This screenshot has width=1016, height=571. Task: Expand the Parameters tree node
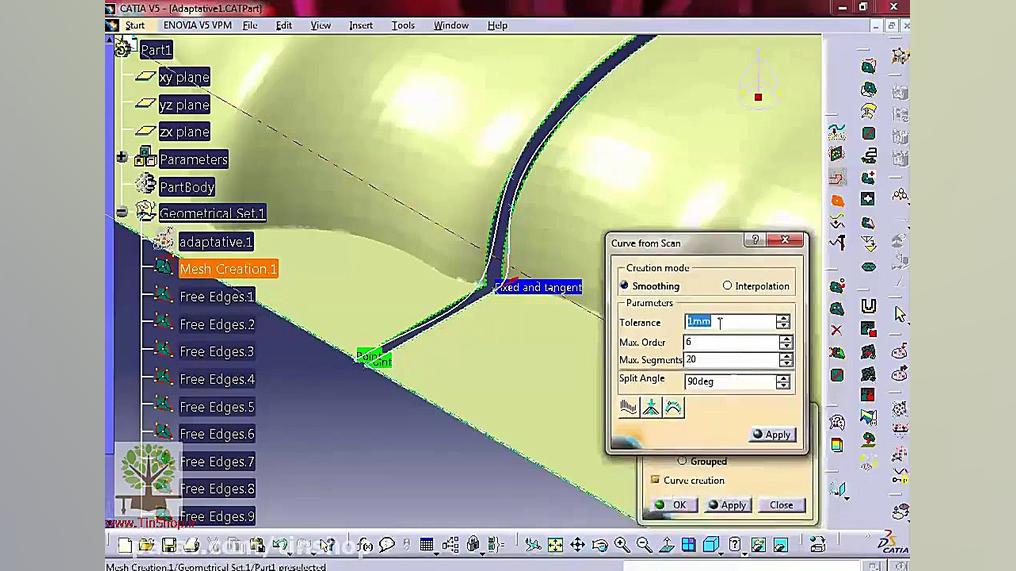[x=122, y=157]
